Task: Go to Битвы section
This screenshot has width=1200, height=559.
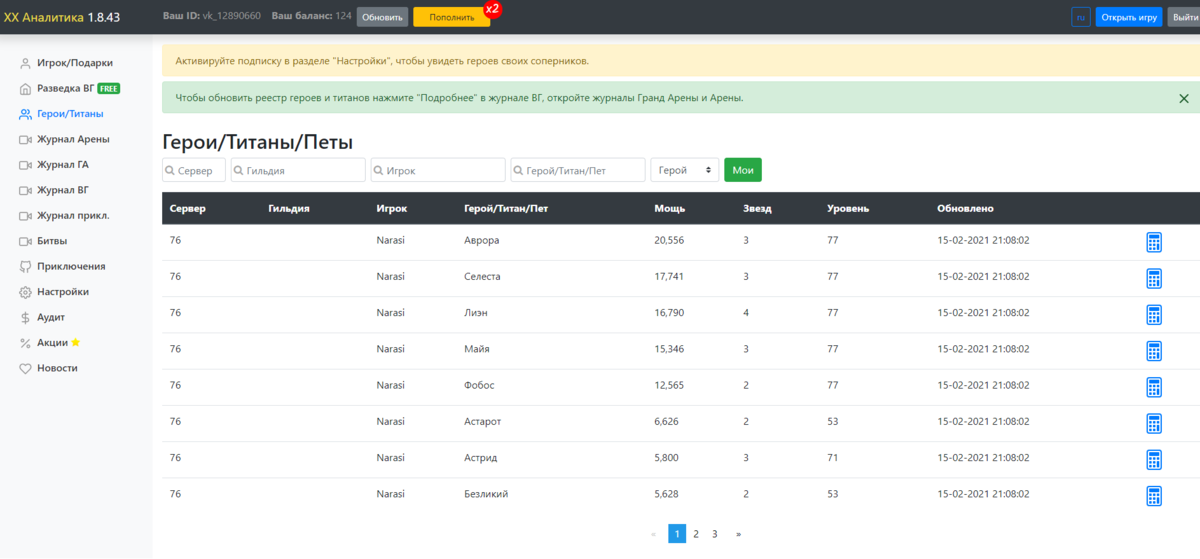Action: click(x=44, y=241)
